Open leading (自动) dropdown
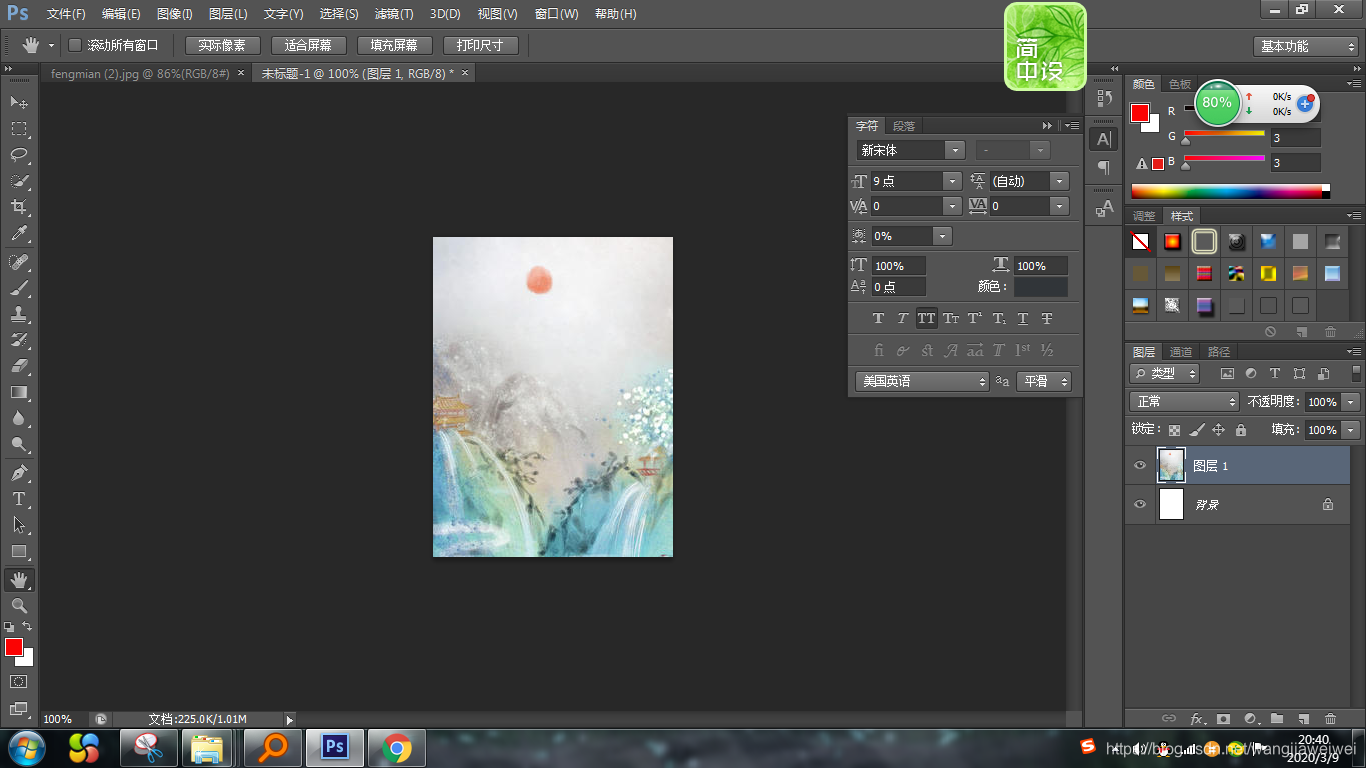1366x768 pixels. click(x=1060, y=181)
